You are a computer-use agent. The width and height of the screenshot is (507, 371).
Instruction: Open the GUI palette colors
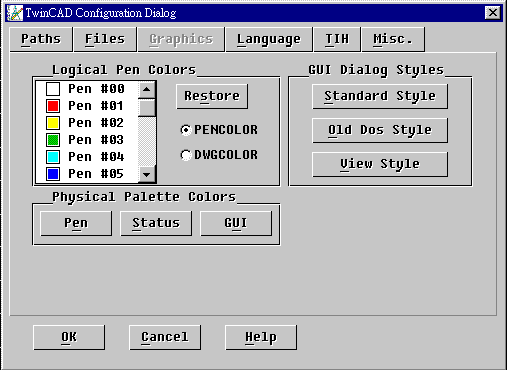click(x=236, y=223)
